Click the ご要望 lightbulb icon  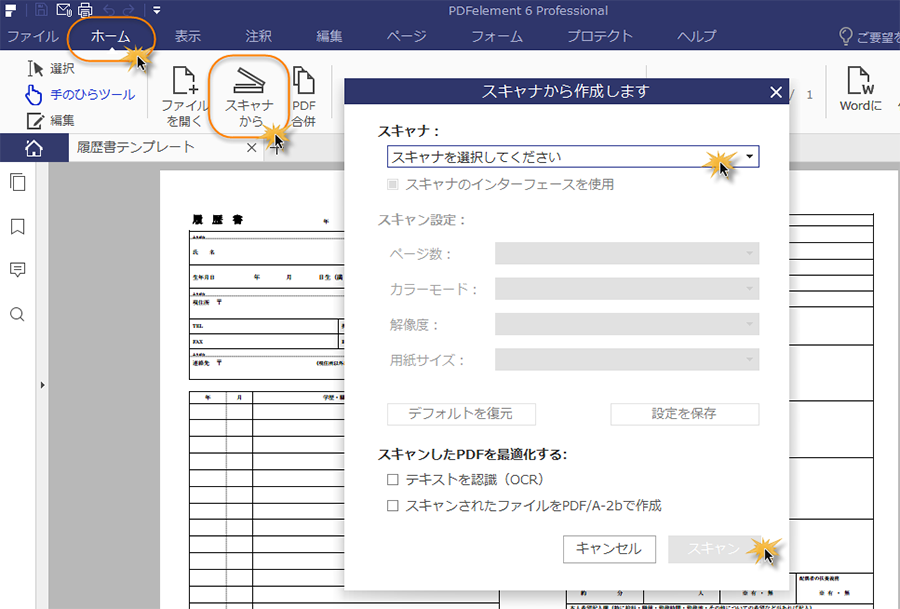[x=845, y=36]
